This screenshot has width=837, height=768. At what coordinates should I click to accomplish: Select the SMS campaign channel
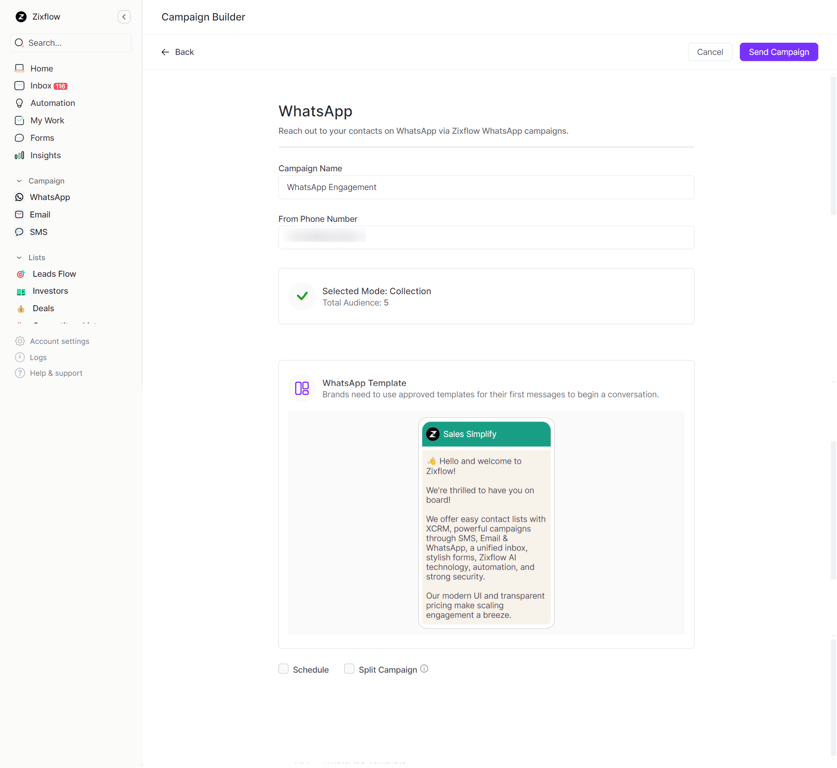pos(38,231)
